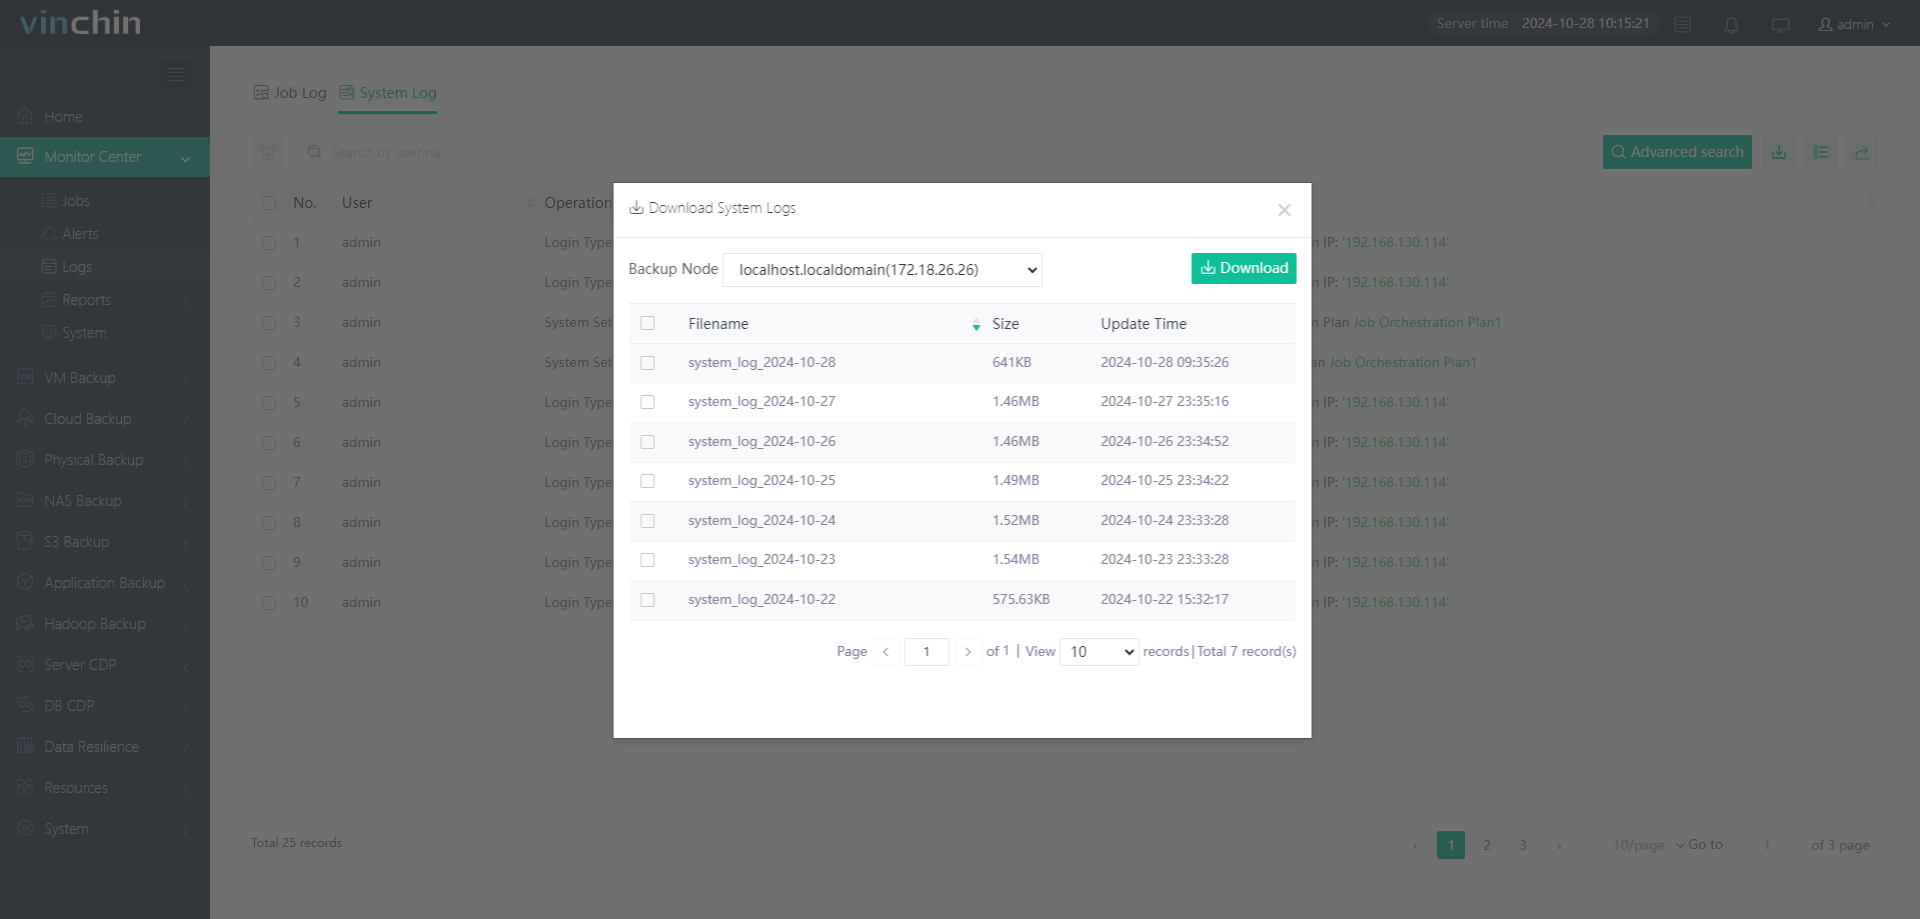Click the export/share icon in the toolbar
This screenshot has width=1920, height=919.
pyautogui.click(x=1862, y=152)
